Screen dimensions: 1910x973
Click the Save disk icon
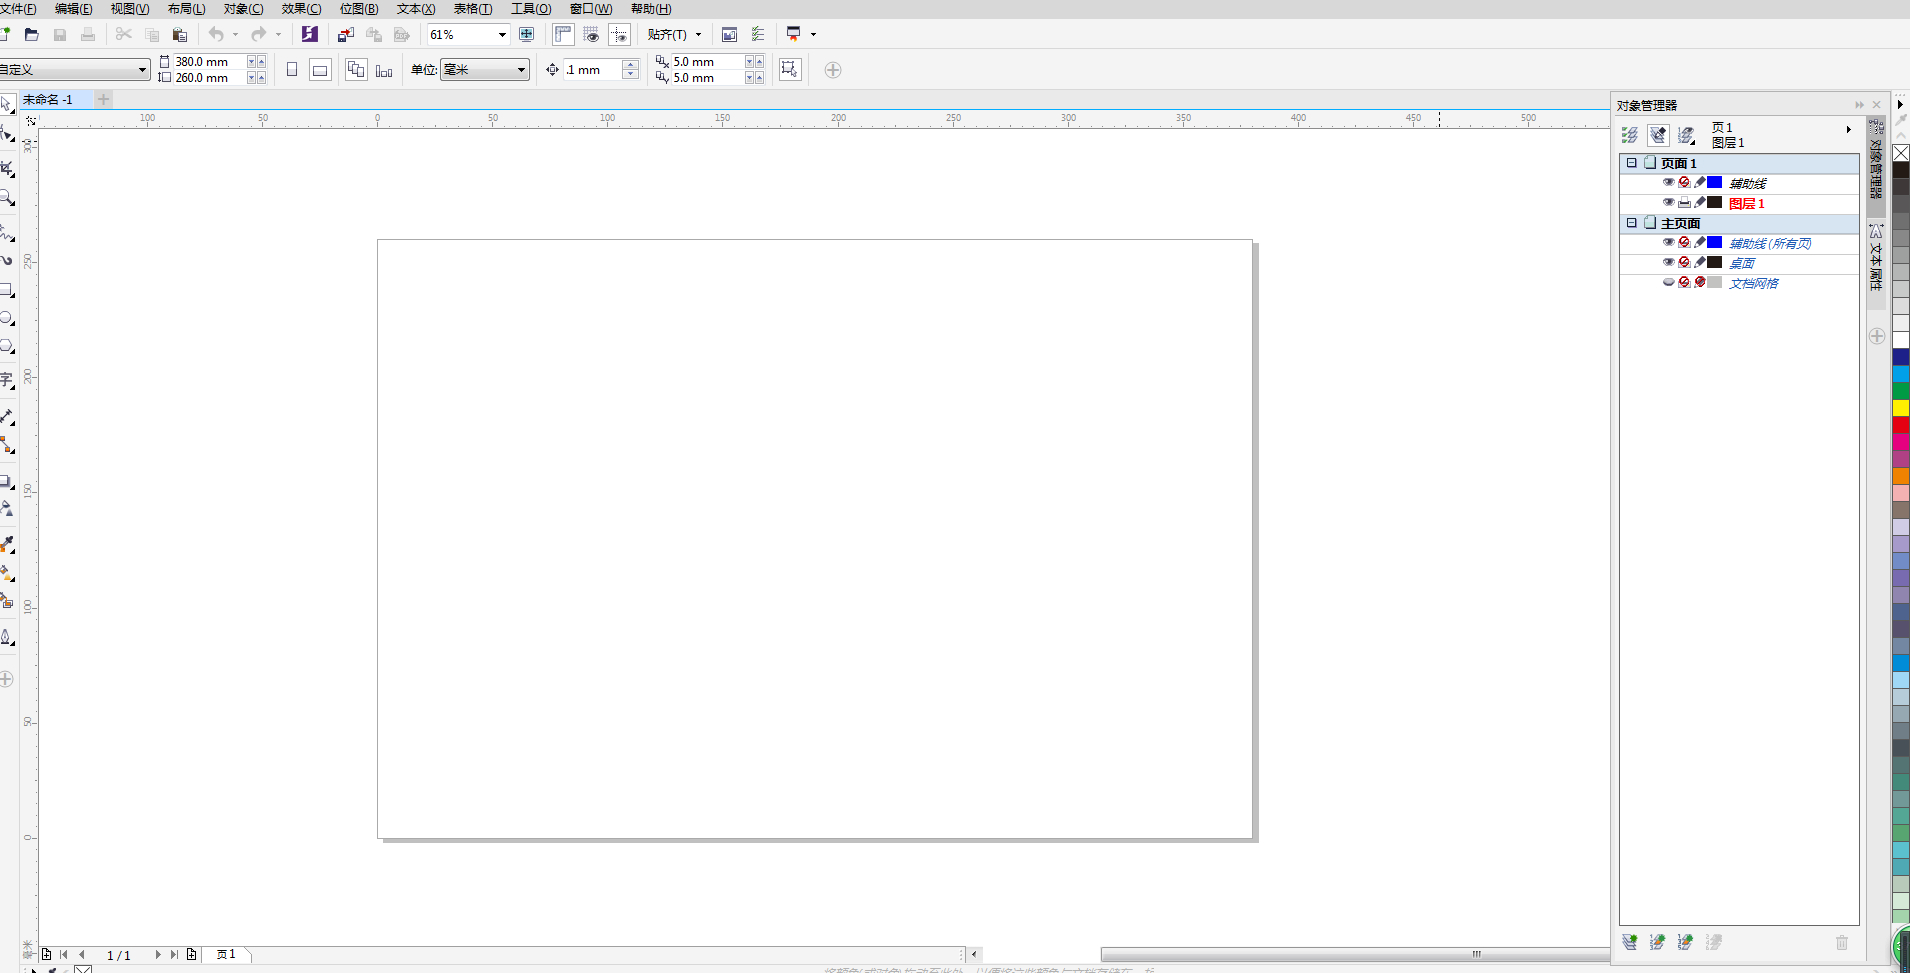[60, 35]
